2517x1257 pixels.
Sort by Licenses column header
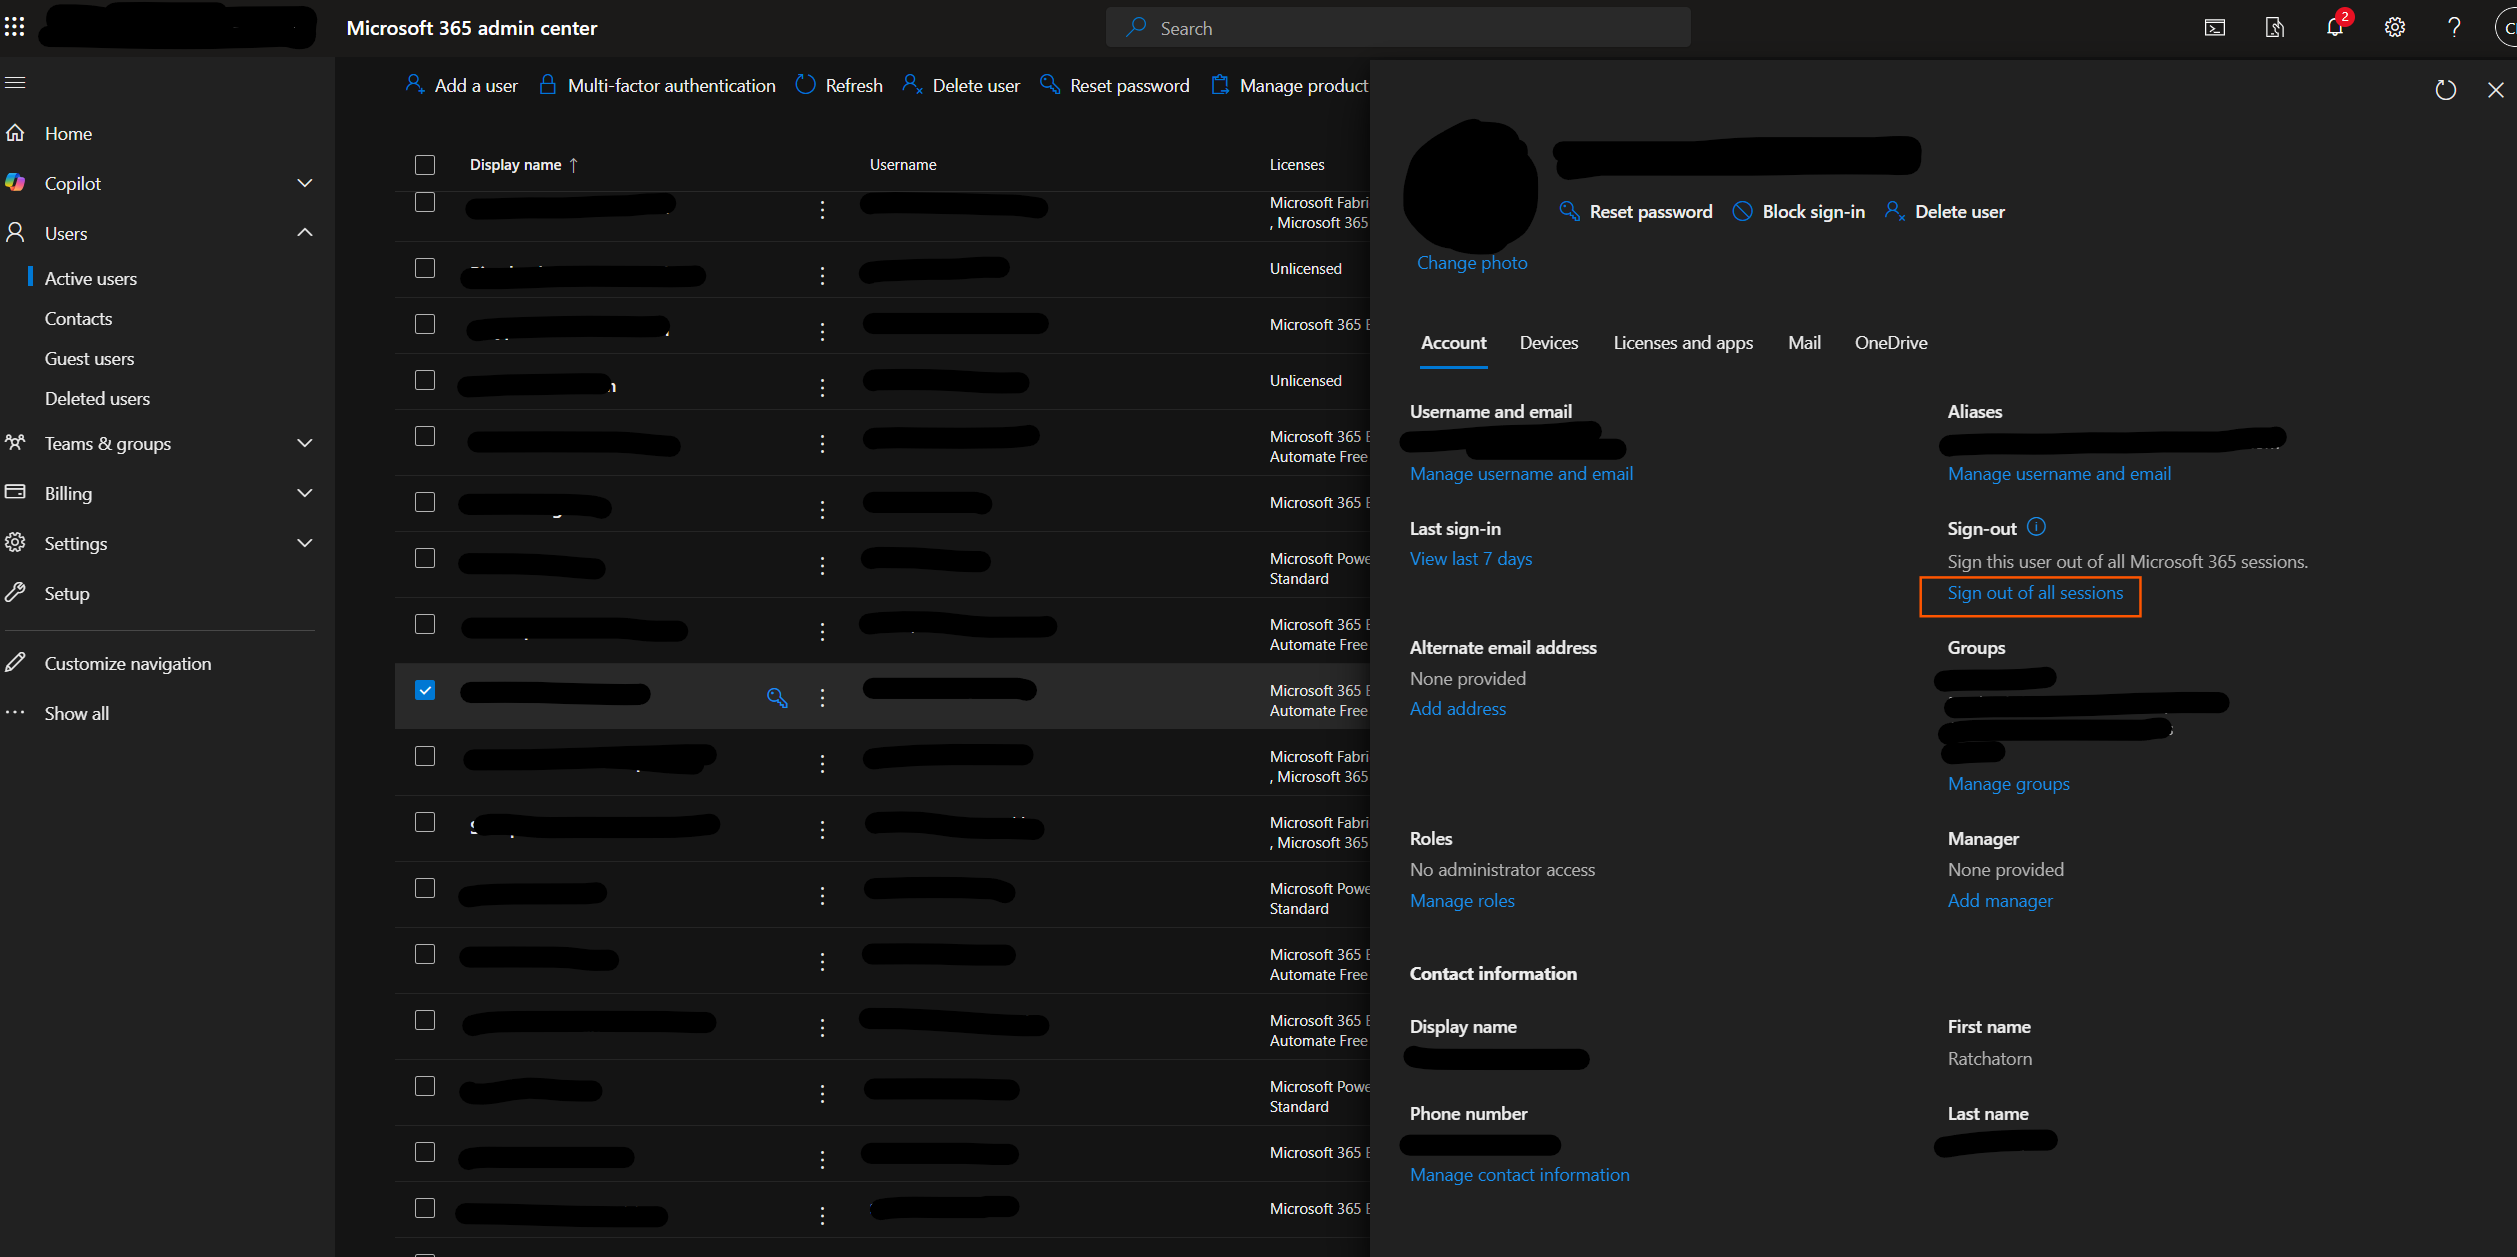pyautogui.click(x=1297, y=165)
